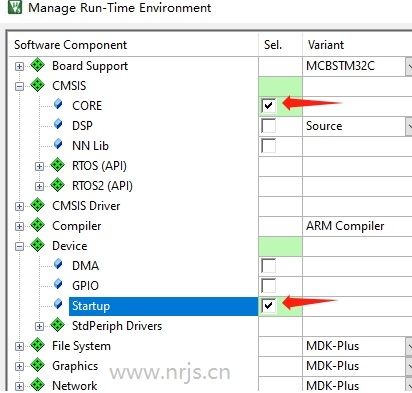Expand the RTOS2 (API) node
Viewport: 412px width, 393px height.
[x=39, y=186]
